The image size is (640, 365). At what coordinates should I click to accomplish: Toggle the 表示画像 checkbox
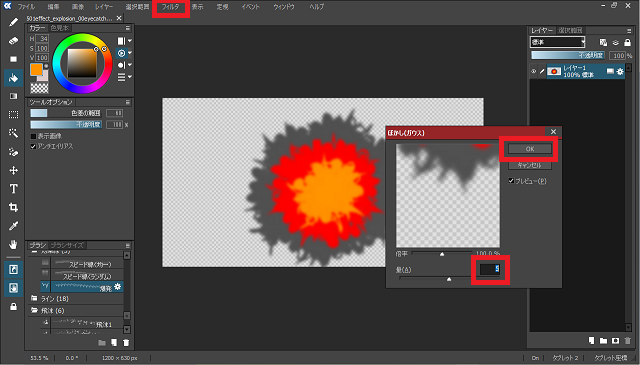tap(33, 136)
